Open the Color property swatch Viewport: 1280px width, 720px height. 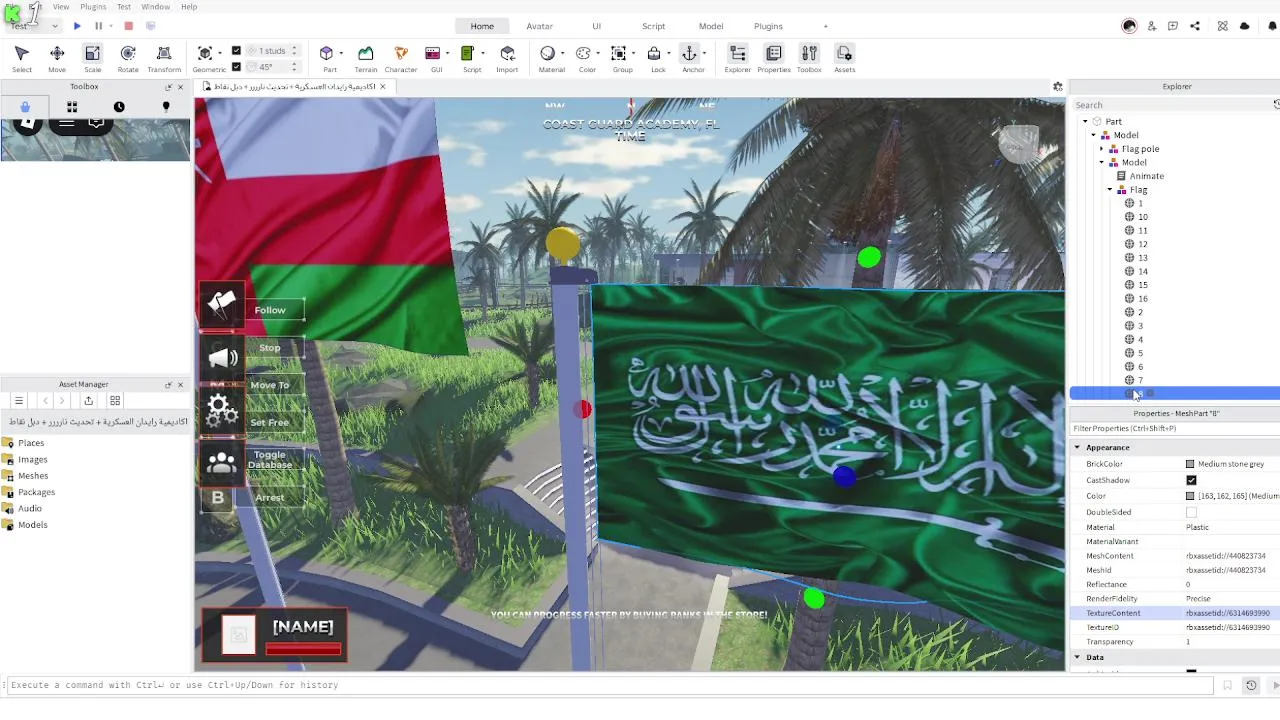tap(1190, 496)
